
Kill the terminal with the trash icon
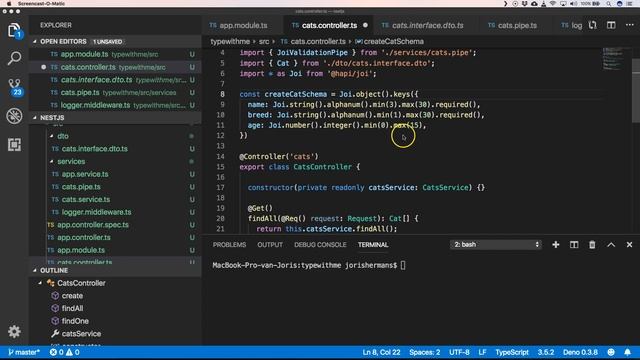coord(592,244)
